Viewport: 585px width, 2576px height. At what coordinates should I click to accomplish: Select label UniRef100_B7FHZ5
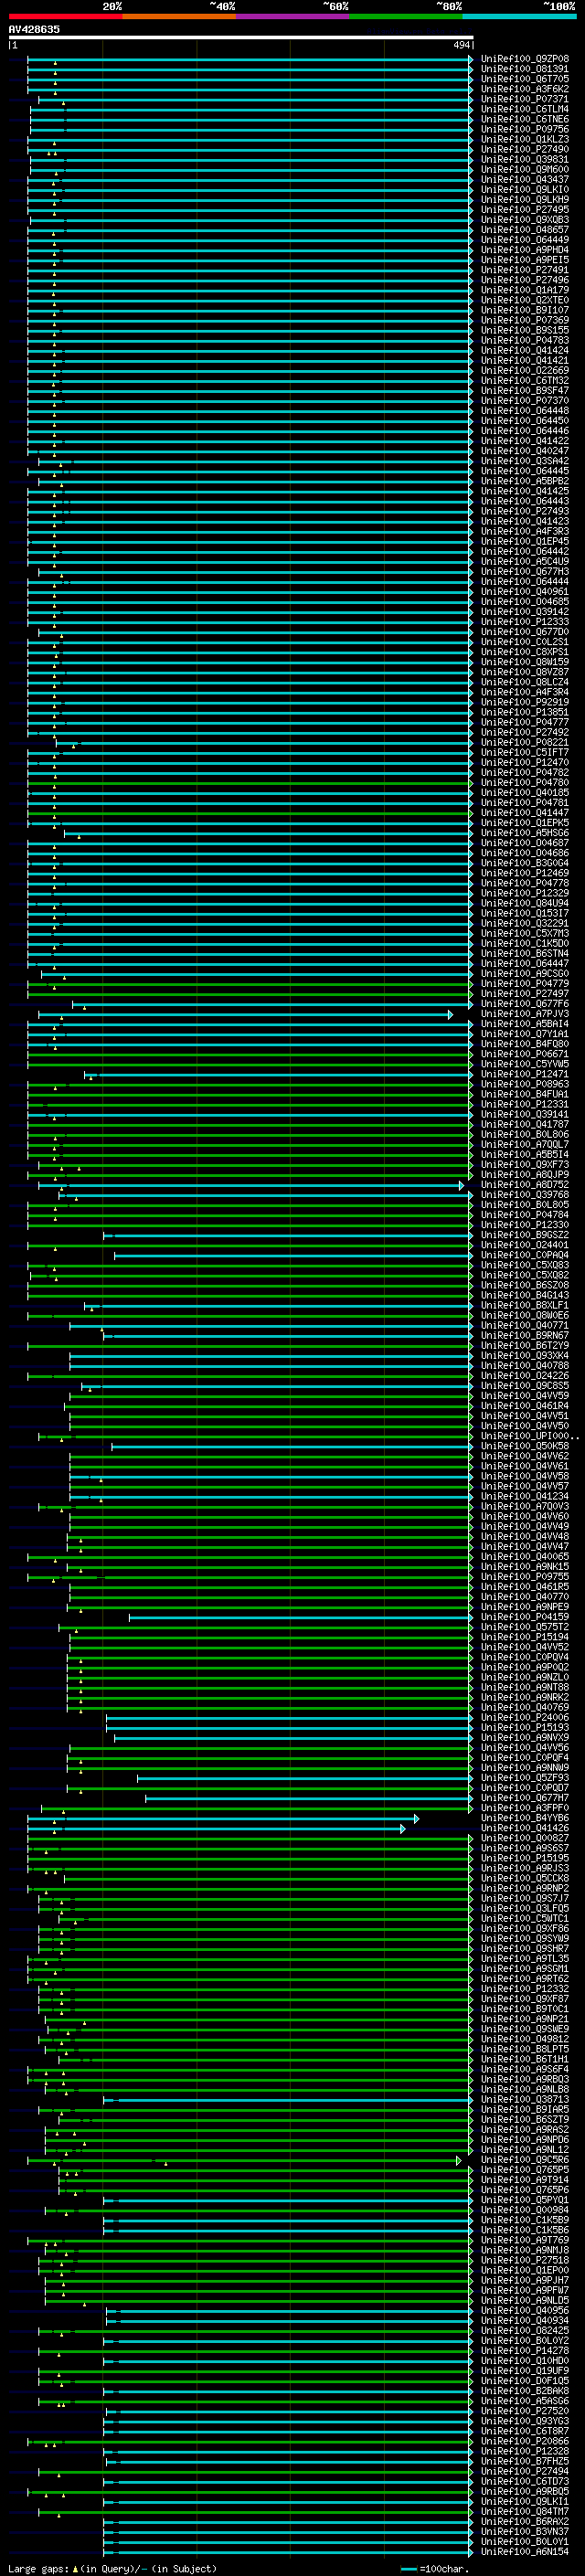tap(525, 2461)
